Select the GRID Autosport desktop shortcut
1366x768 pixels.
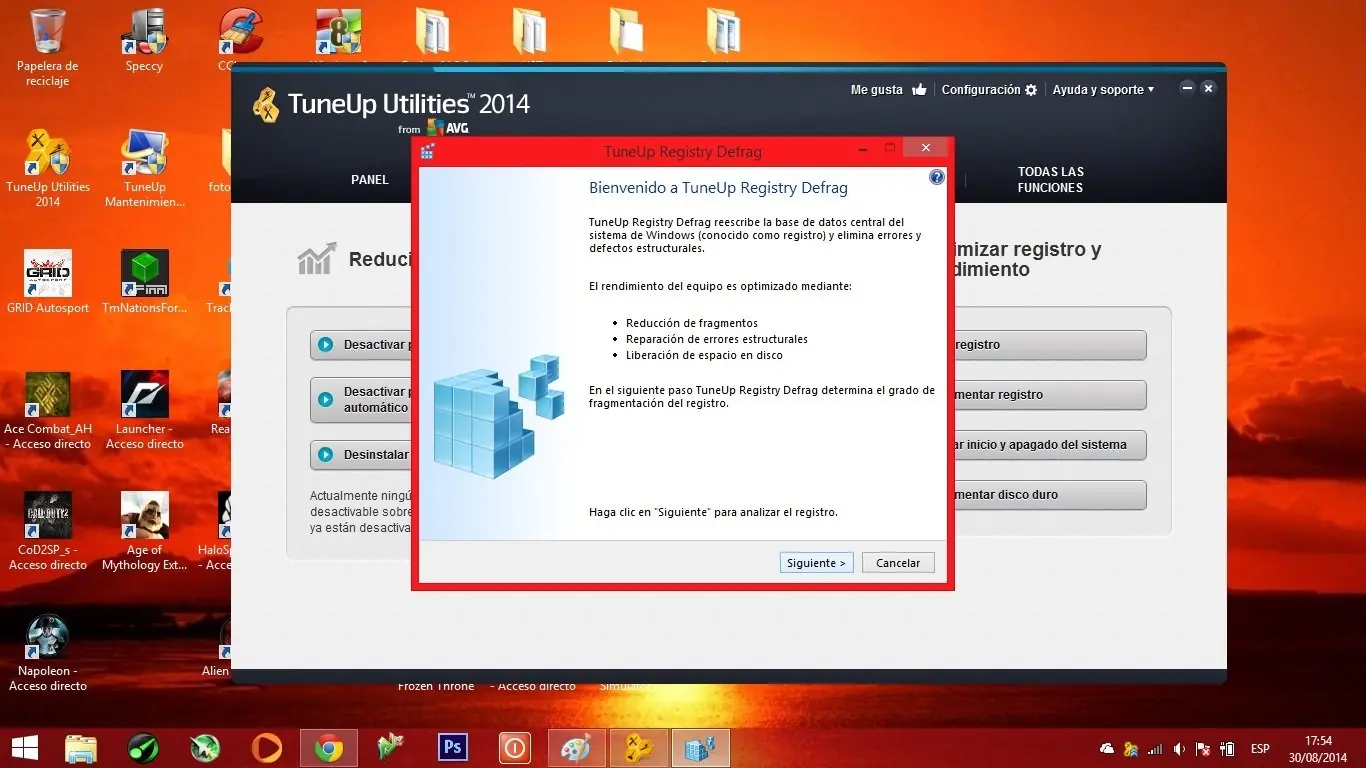click(48, 283)
